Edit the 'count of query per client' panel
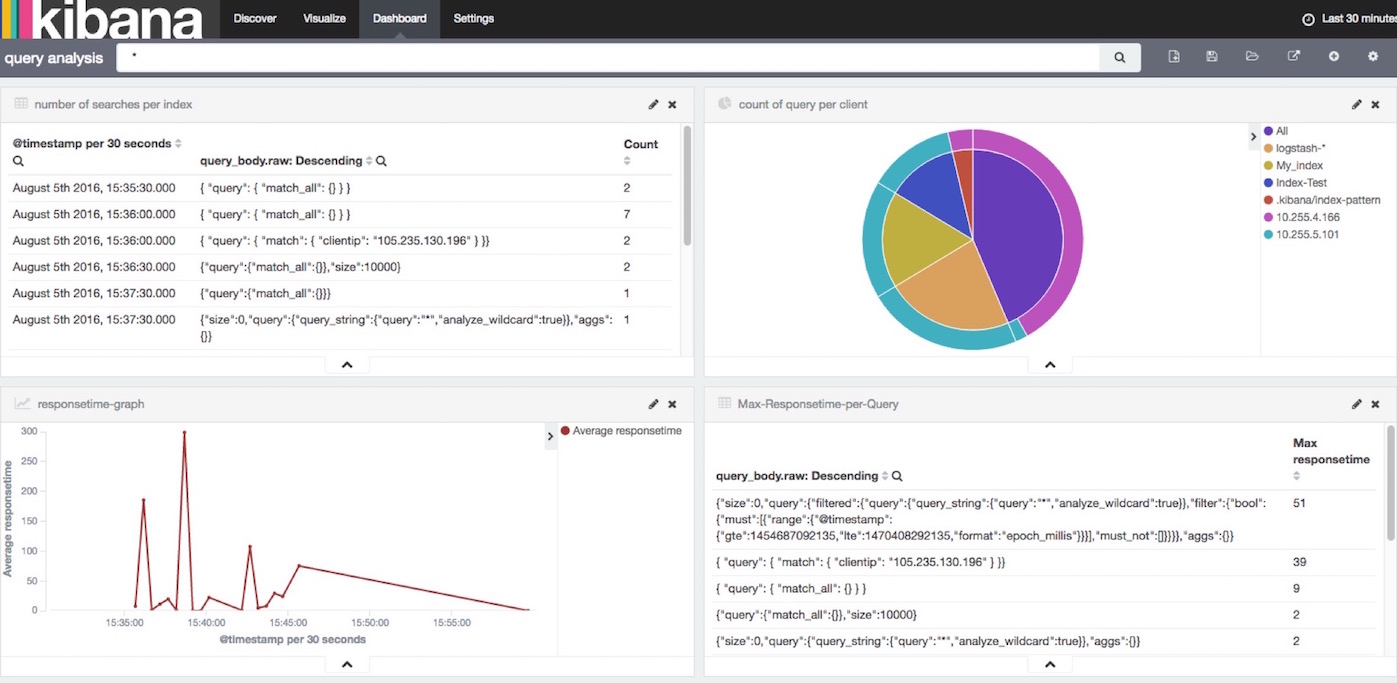The image size is (1397, 683). click(x=1356, y=105)
